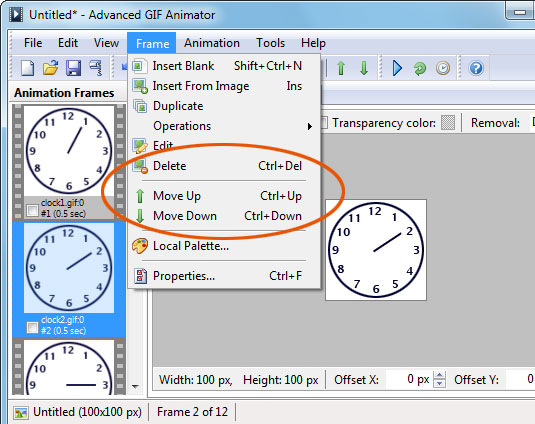Select Move Up menu entry
This screenshot has width=535, height=424.
[225, 196]
